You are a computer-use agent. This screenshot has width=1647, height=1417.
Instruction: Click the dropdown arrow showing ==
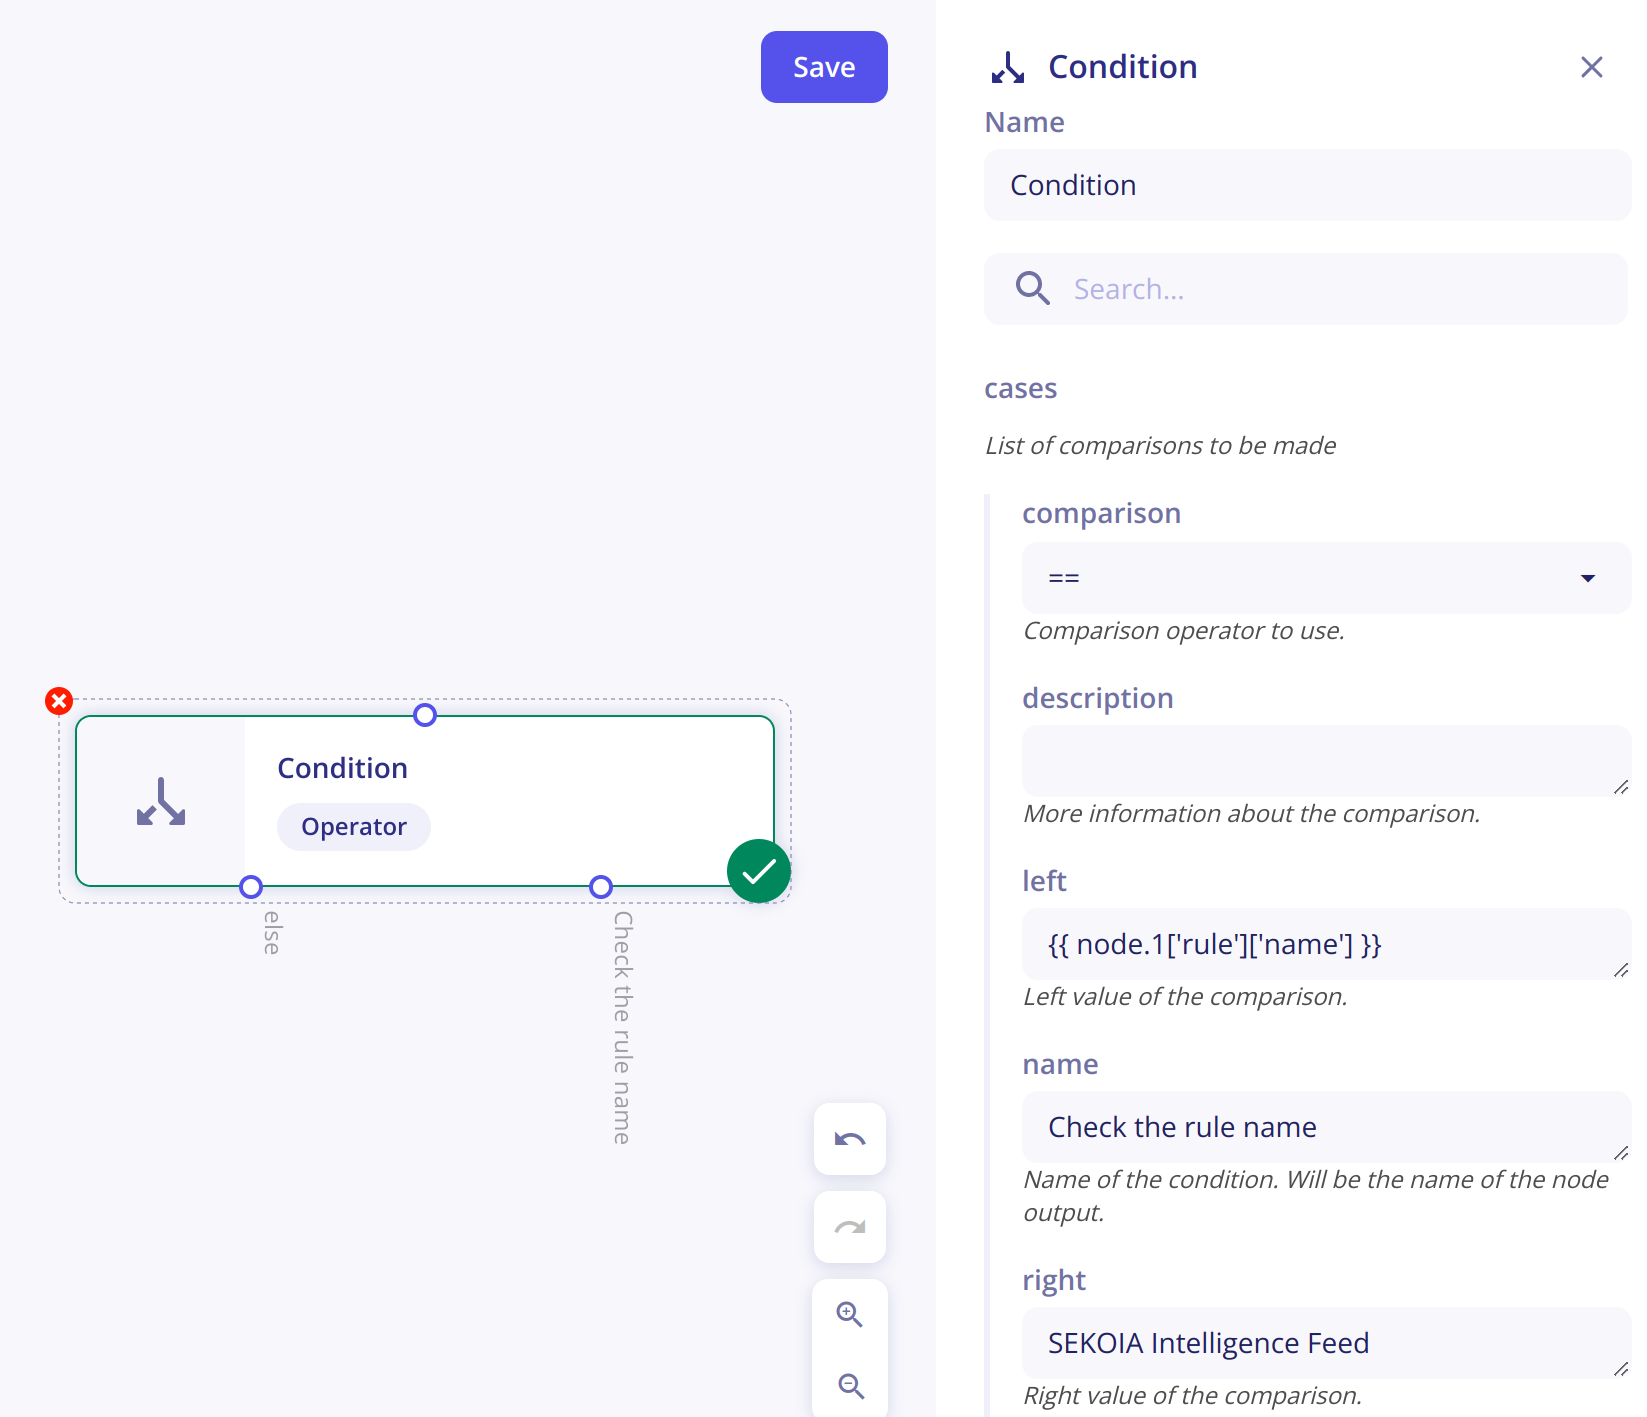pyautogui.click(x=1588, y=578)
